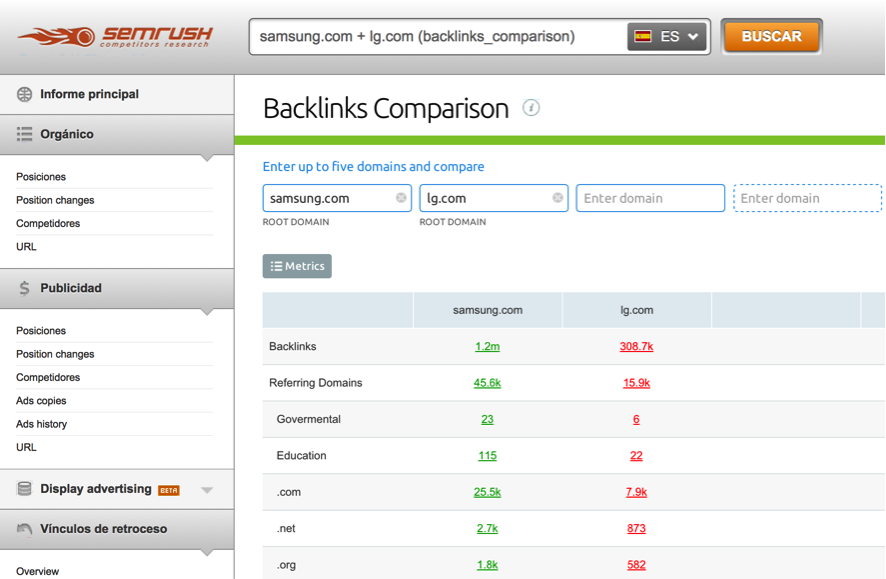Click the Vínculos de retroceso section icon

22,529
